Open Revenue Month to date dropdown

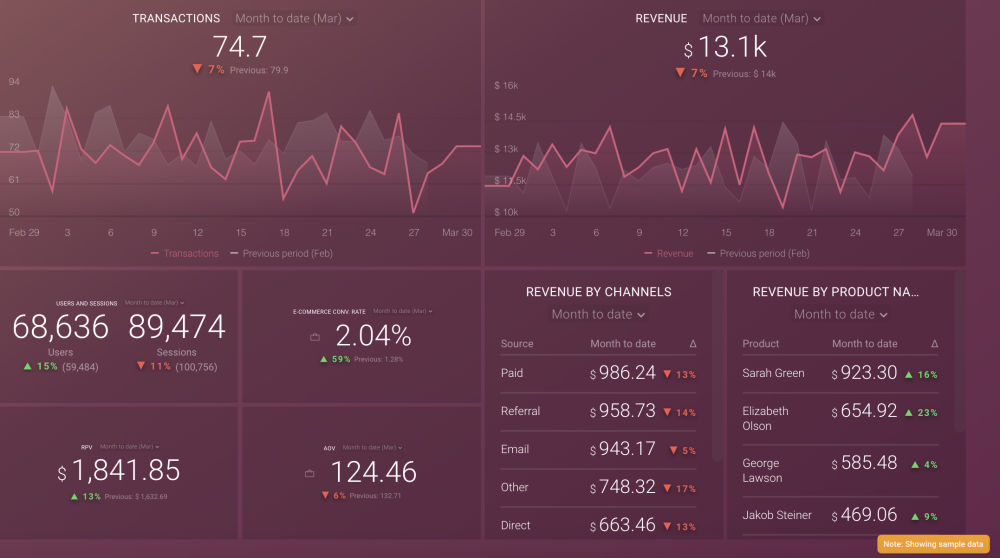coord(761,19)
